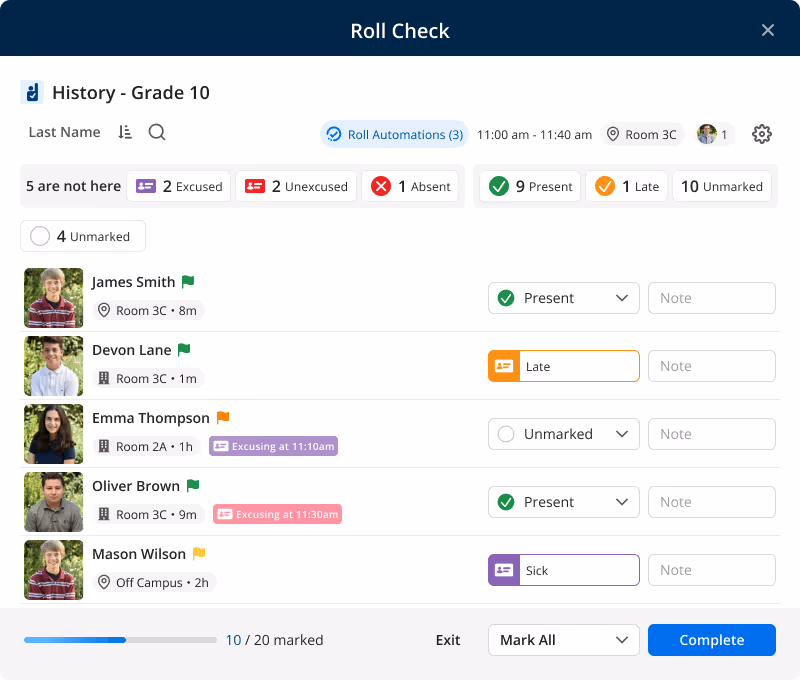Screen dimensions: 800x680
Task: Click Mason Wilson's yellow flag
Action: tap(199, 553)
